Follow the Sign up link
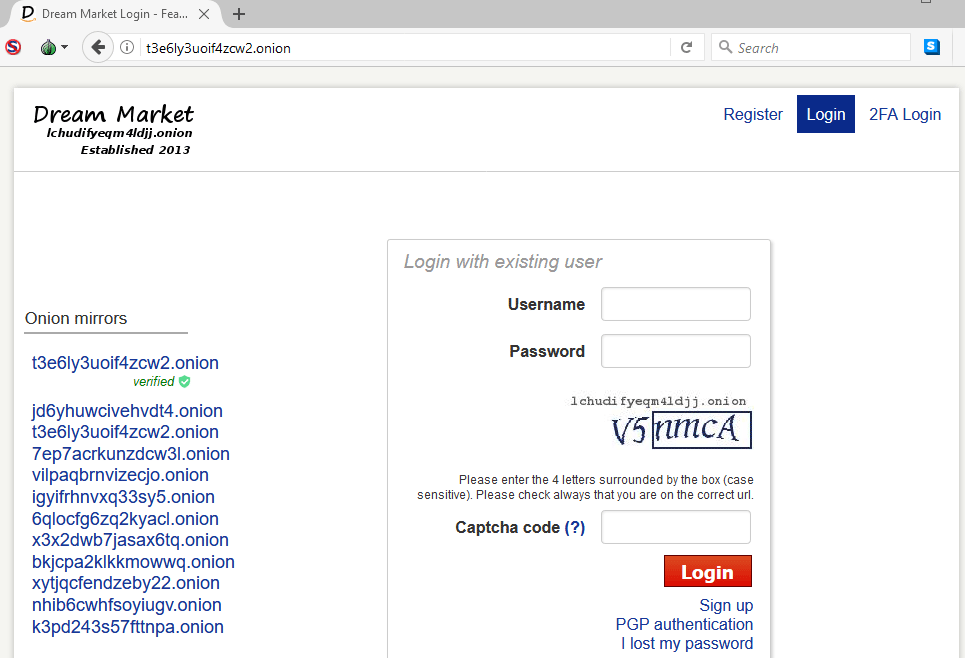The image size is (965, 658). point(726,606)
